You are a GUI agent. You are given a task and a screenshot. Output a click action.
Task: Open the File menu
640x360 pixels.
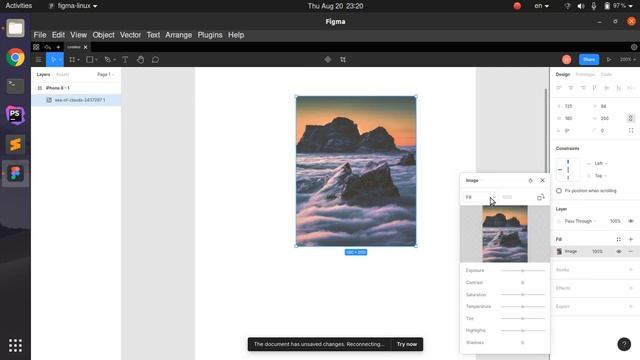coord(40,35)
